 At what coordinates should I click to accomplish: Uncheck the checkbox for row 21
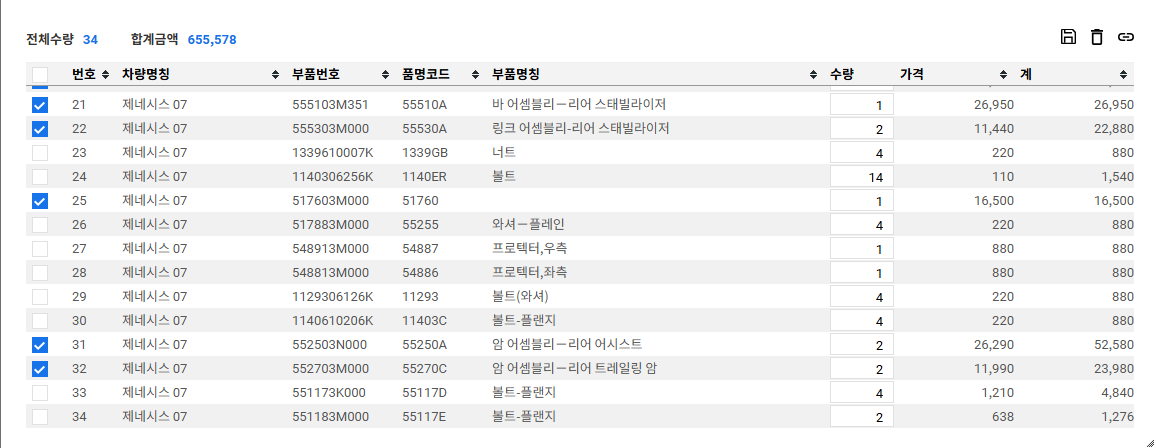point(40,105)
